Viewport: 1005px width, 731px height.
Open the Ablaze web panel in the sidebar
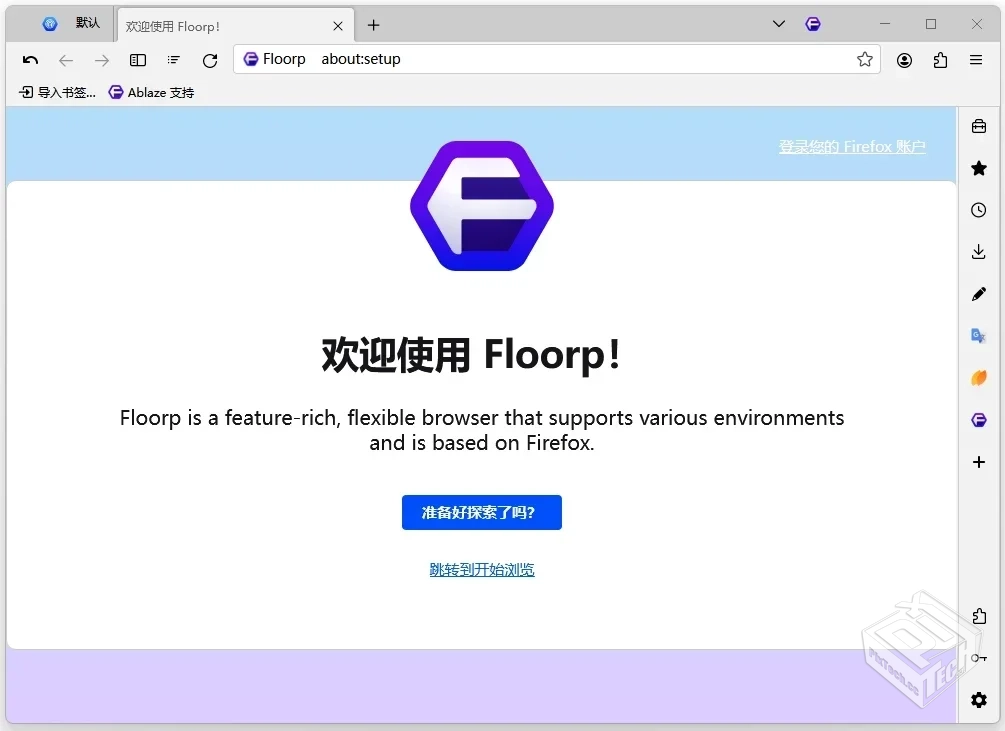[978, 378]
